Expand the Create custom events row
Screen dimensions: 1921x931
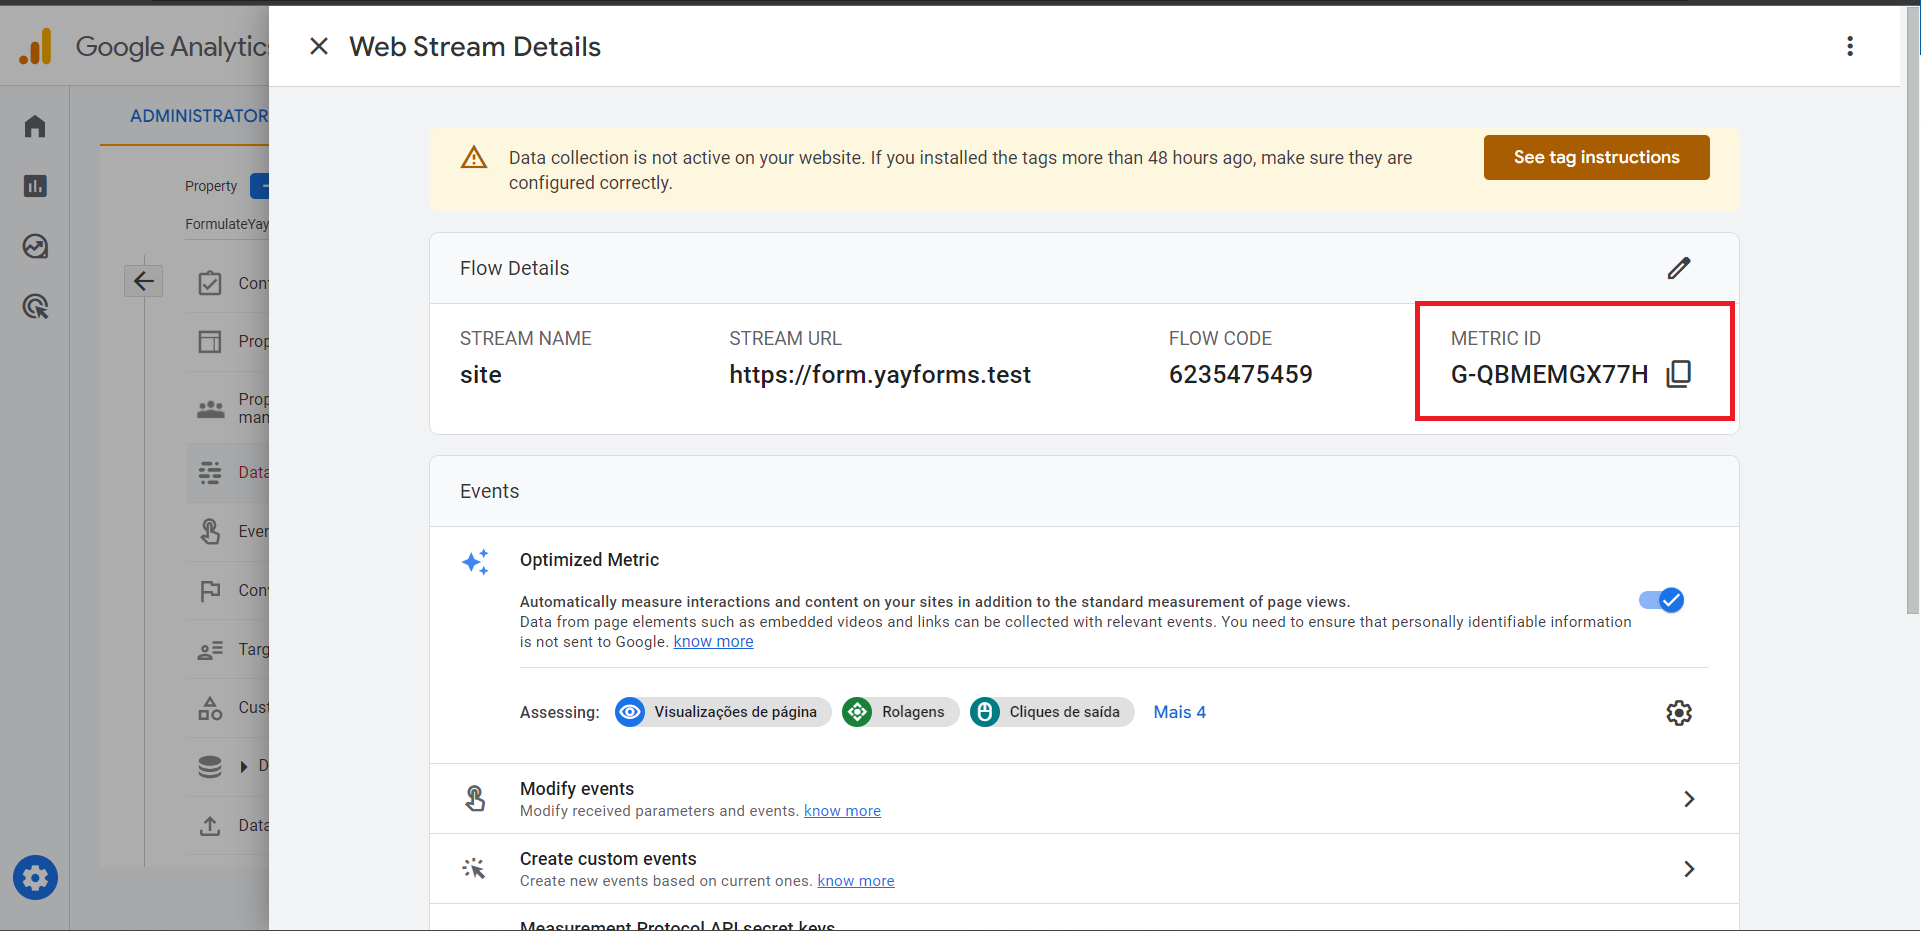(1689, 868)
